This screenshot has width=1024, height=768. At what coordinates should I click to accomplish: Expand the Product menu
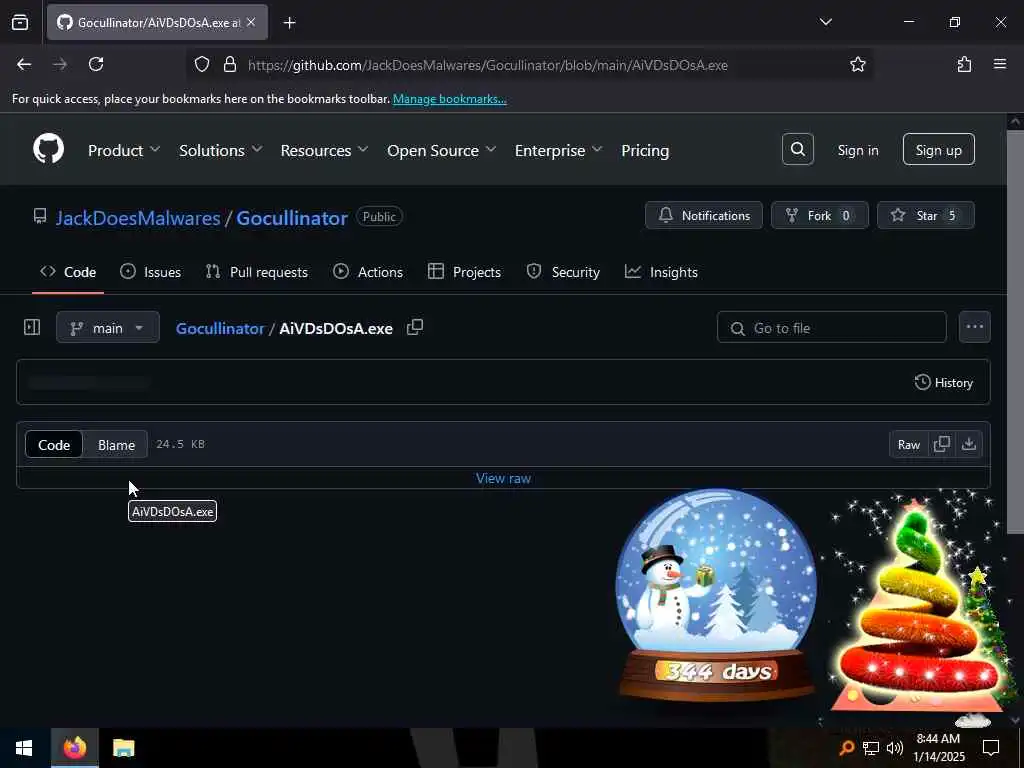click(124, 150)
